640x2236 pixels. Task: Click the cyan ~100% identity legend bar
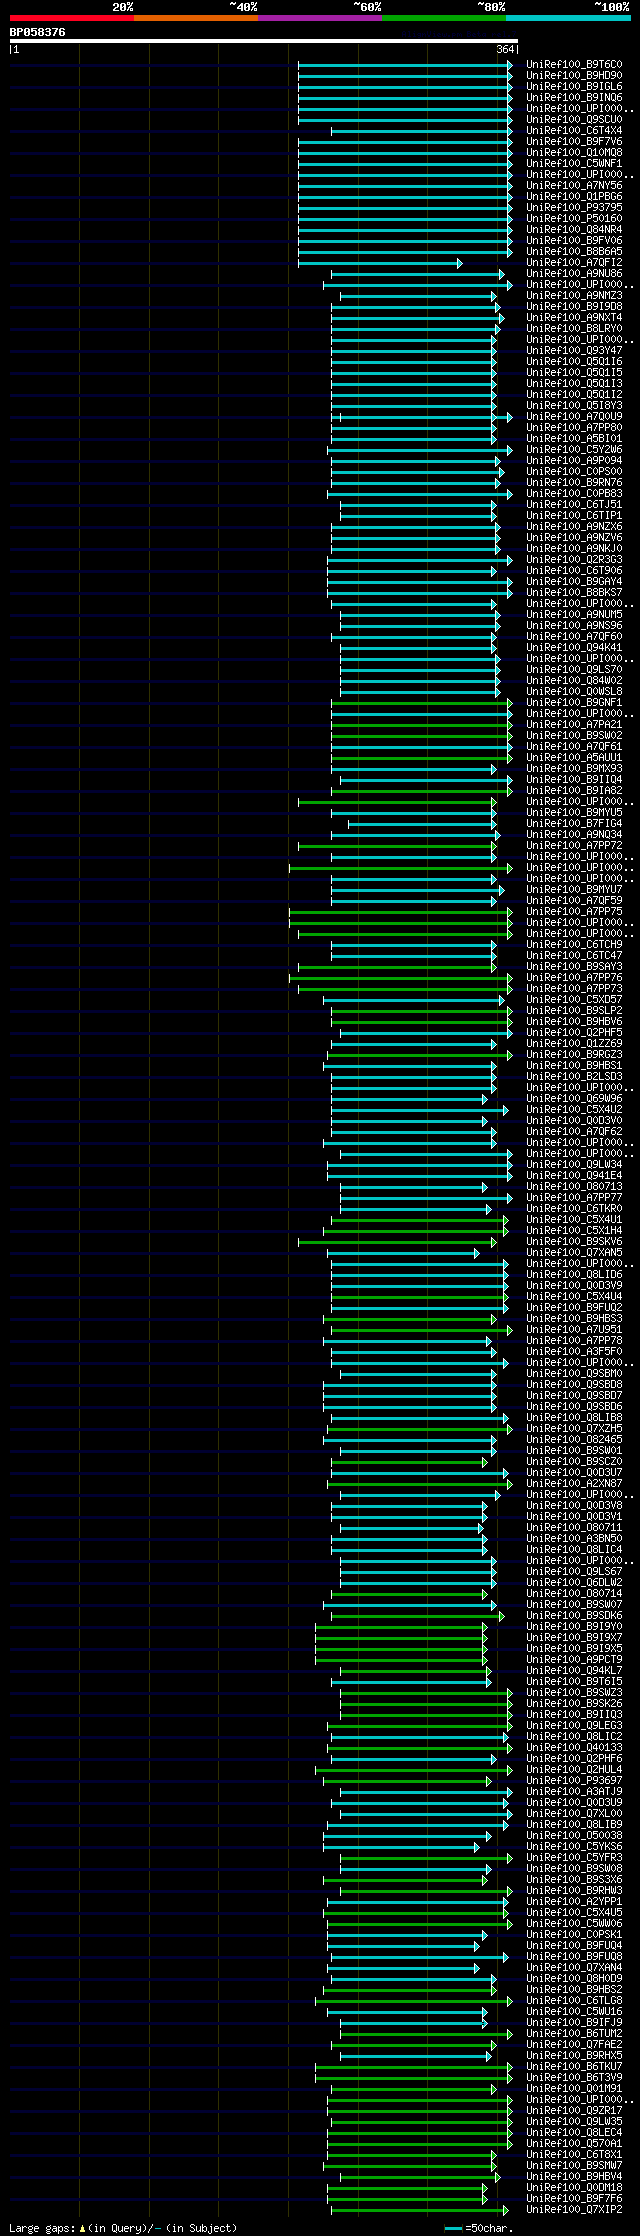(568, 18)
